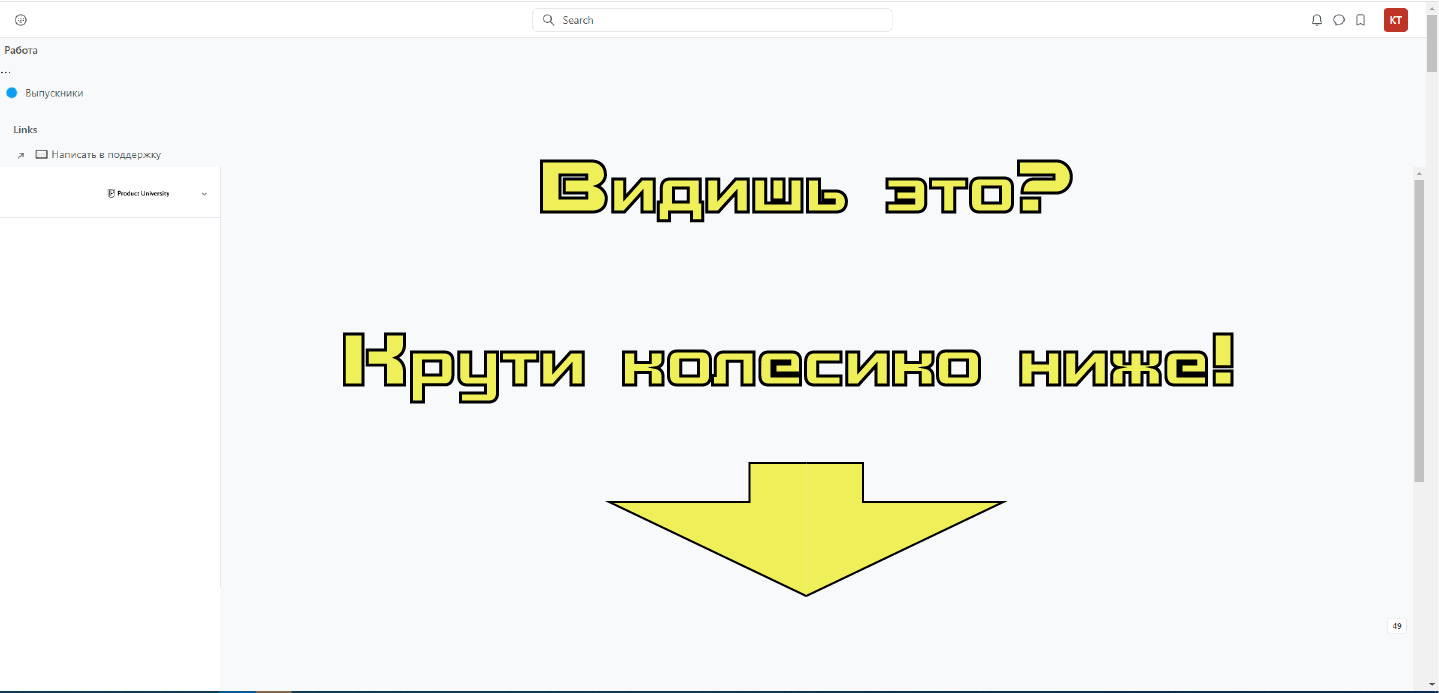Click the scrollbar up arrow

pyautogui.click(x=1418, y=171)
